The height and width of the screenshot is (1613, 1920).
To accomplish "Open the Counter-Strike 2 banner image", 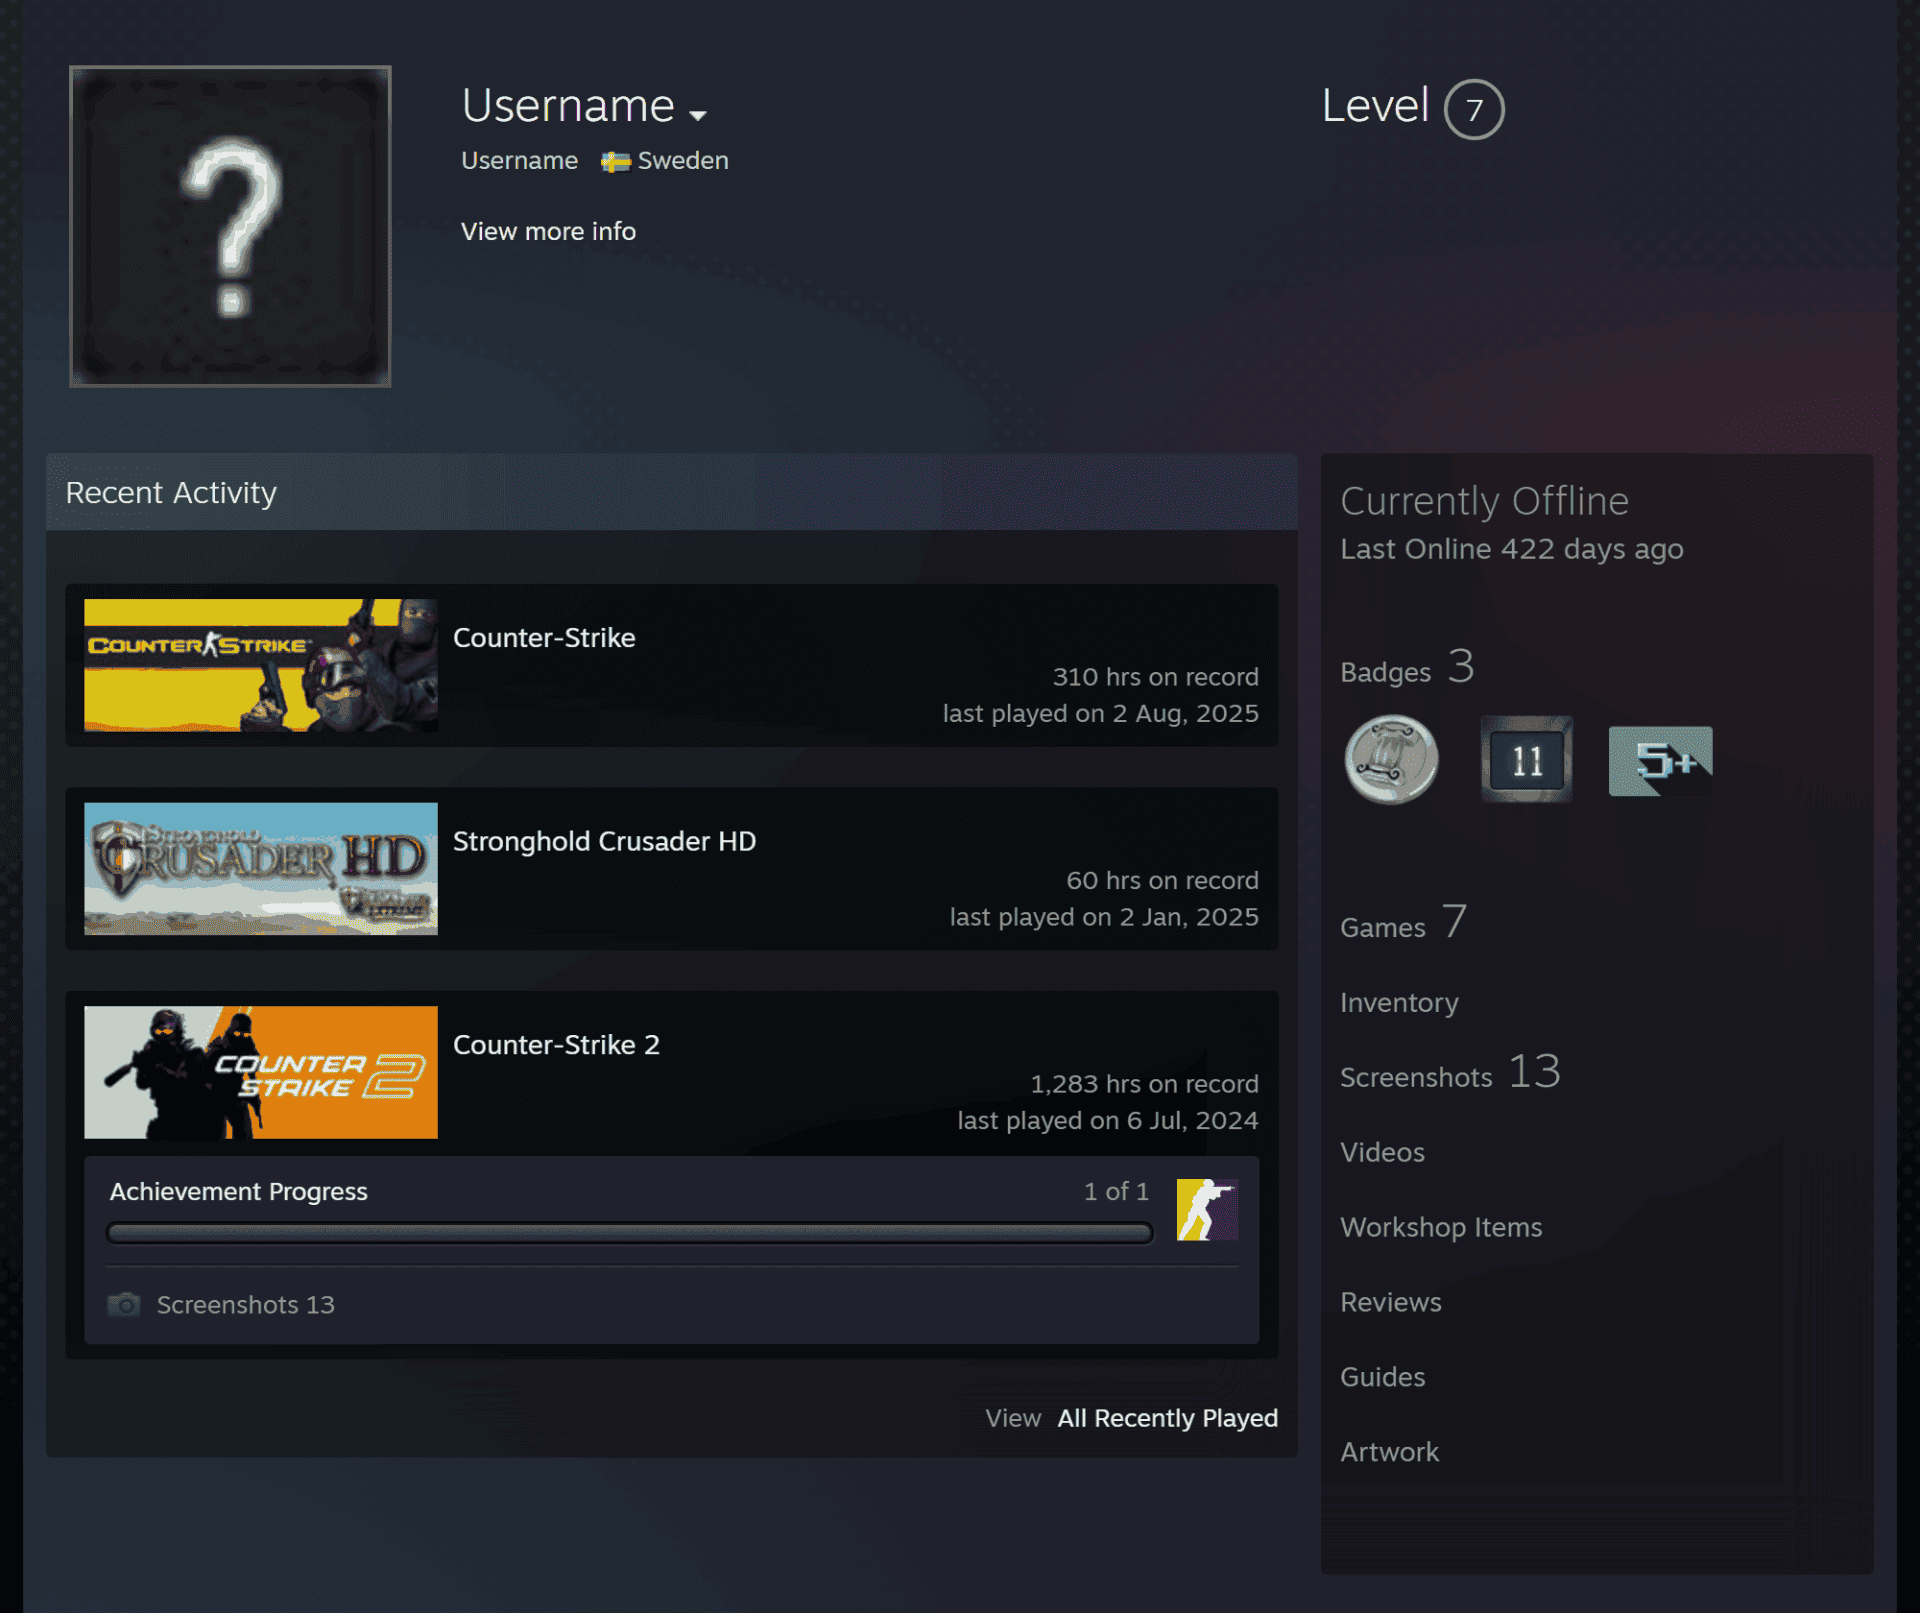I will pyautogui.click(x=261, y=1072).
